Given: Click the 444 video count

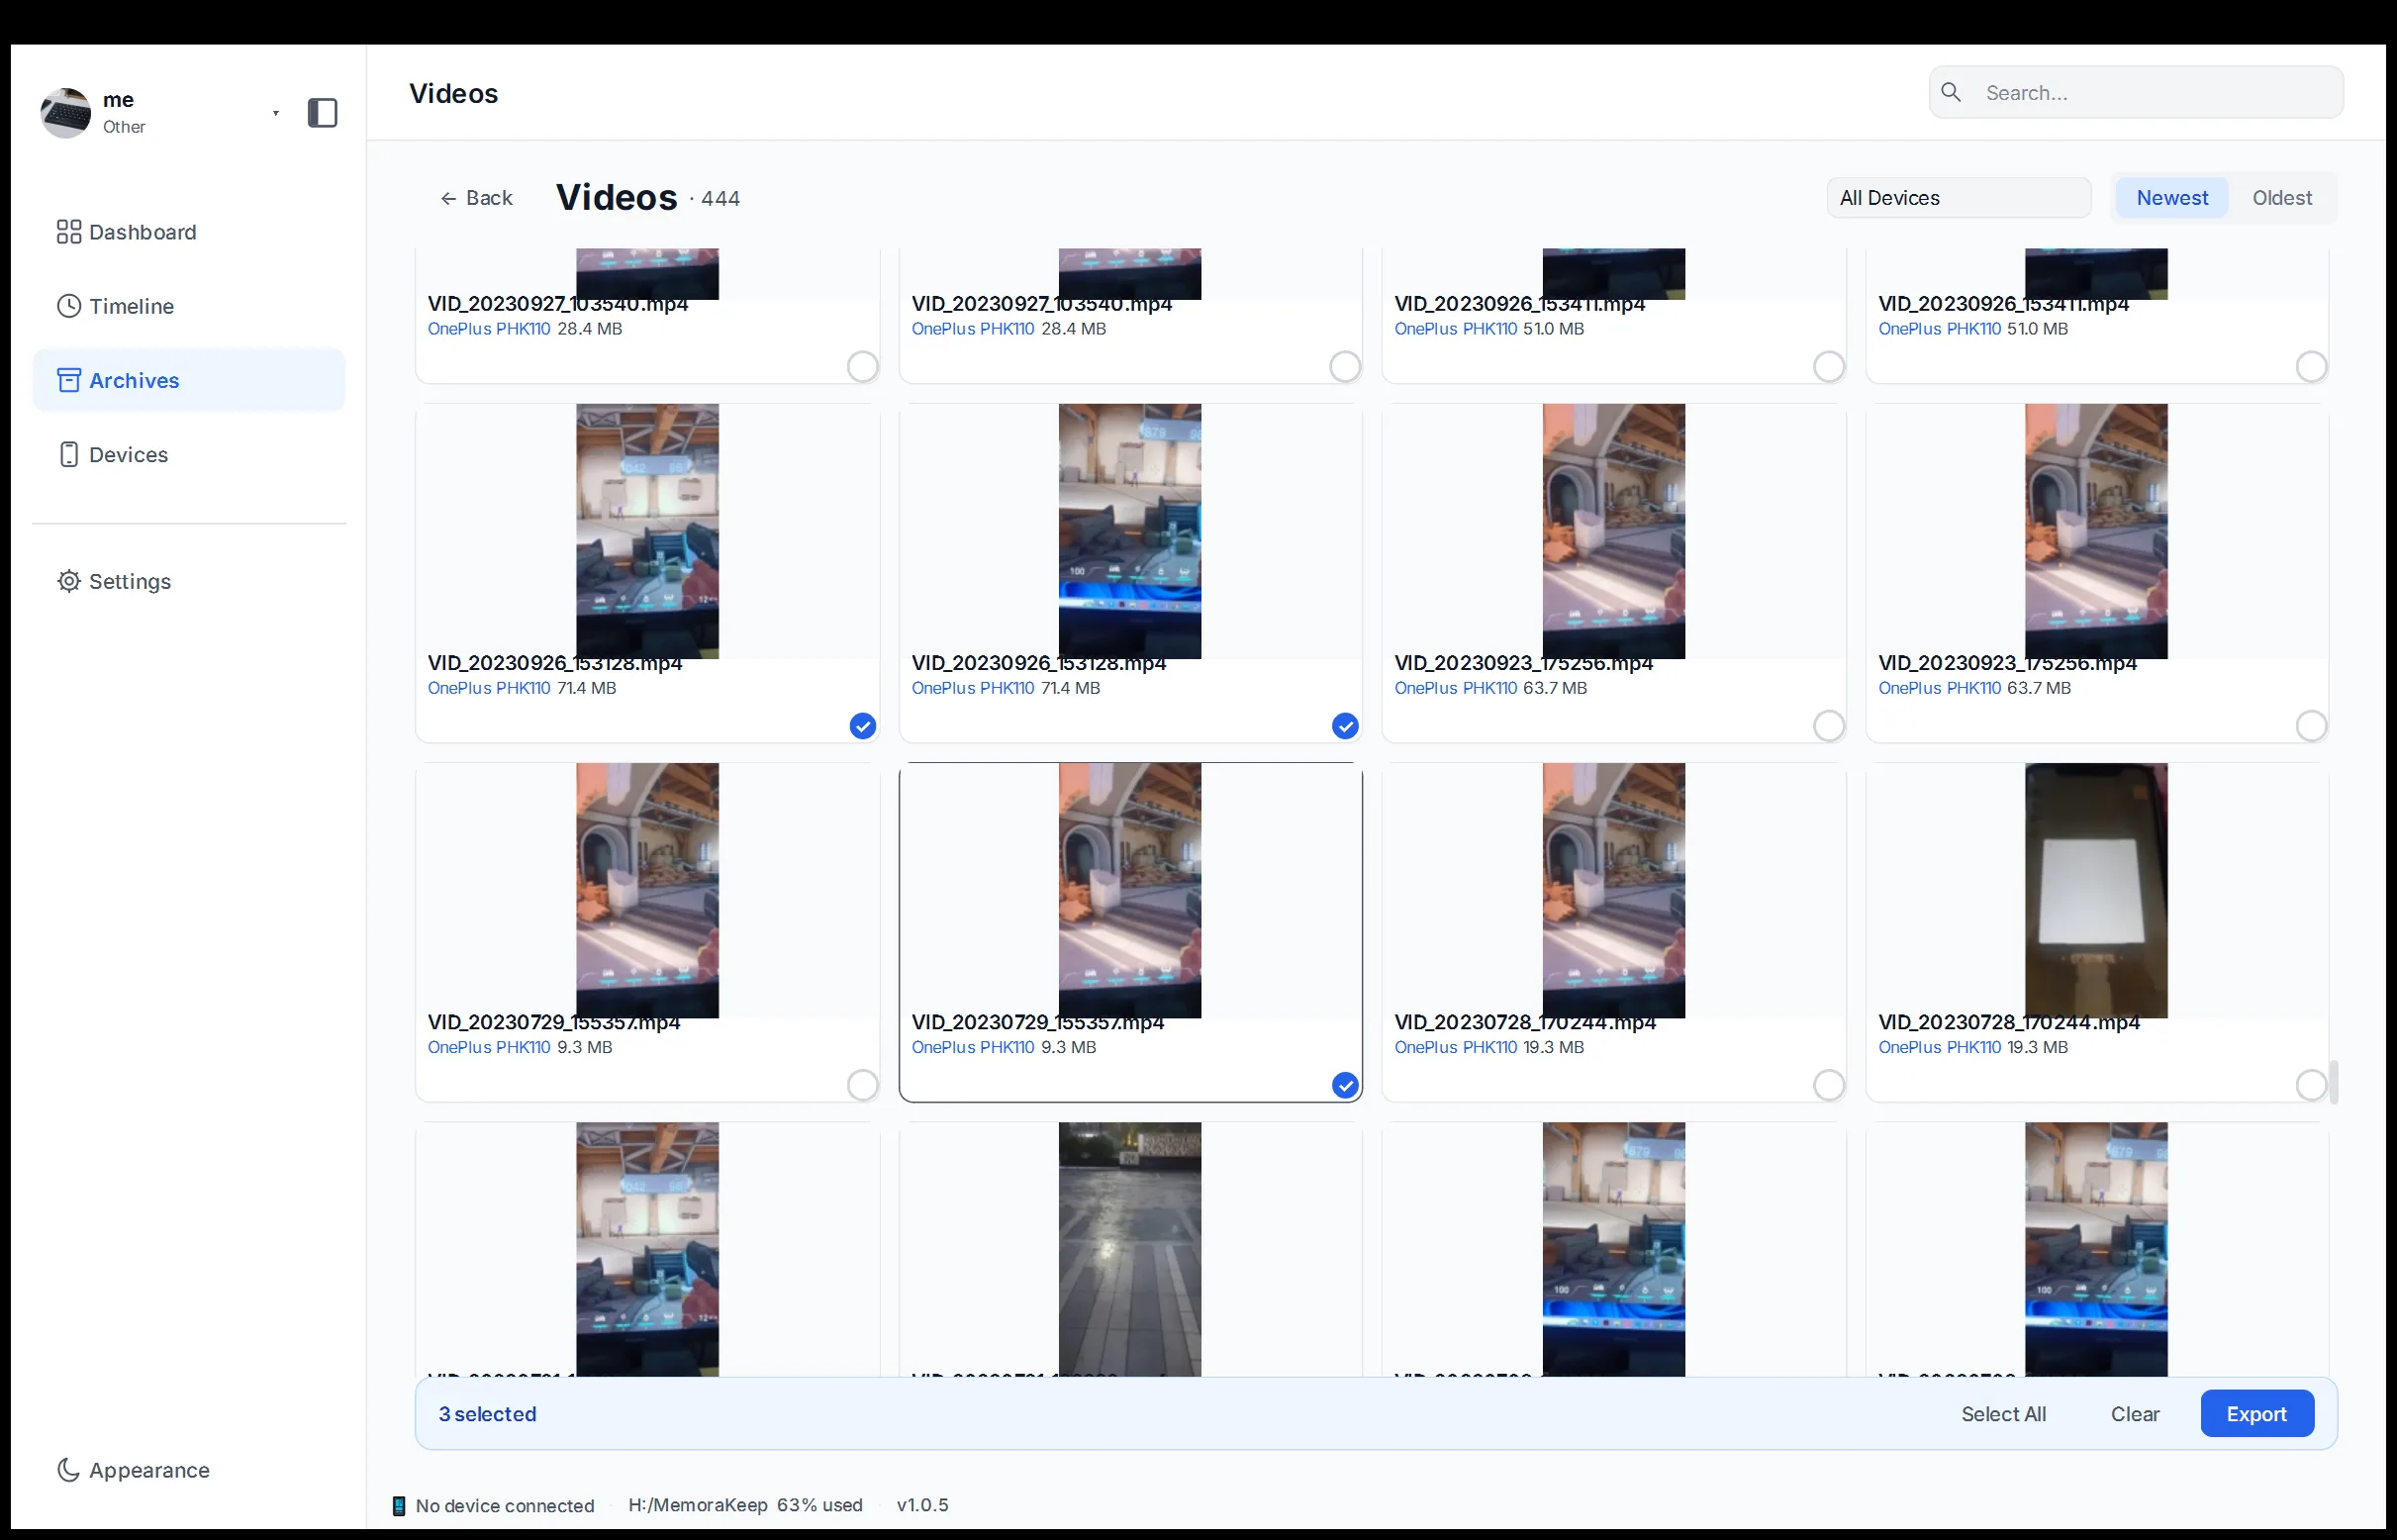Looking at the screenshot, I should [720, 199].
